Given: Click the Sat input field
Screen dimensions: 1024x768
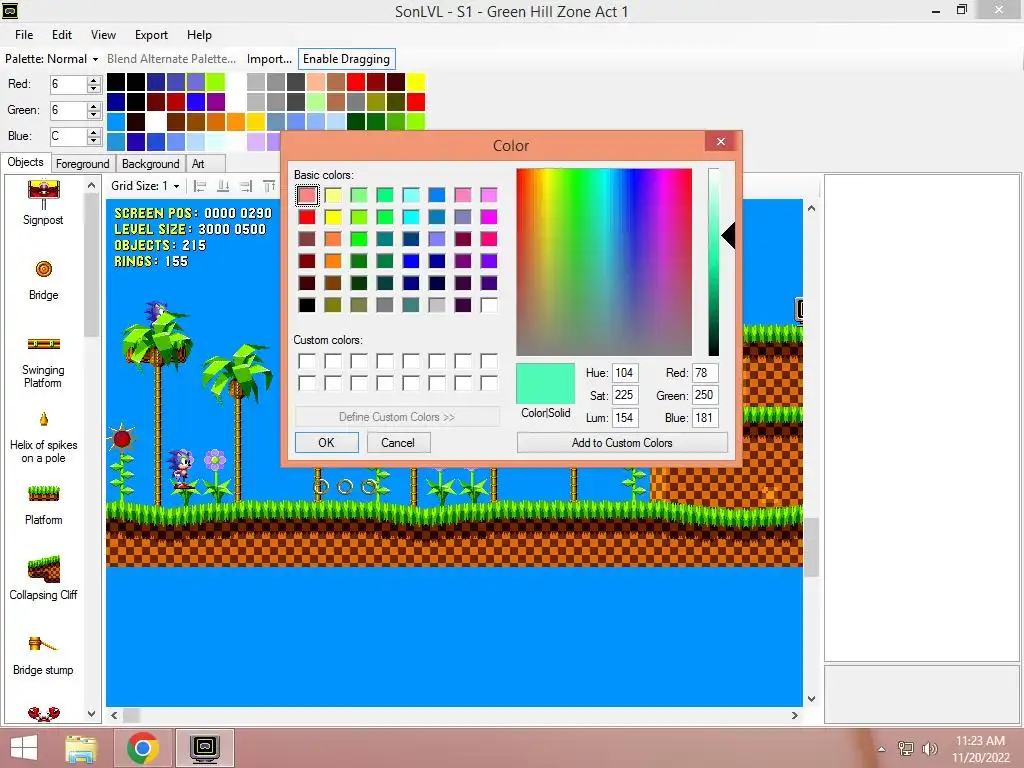Looking at the screenshot, I should (625, 395).
